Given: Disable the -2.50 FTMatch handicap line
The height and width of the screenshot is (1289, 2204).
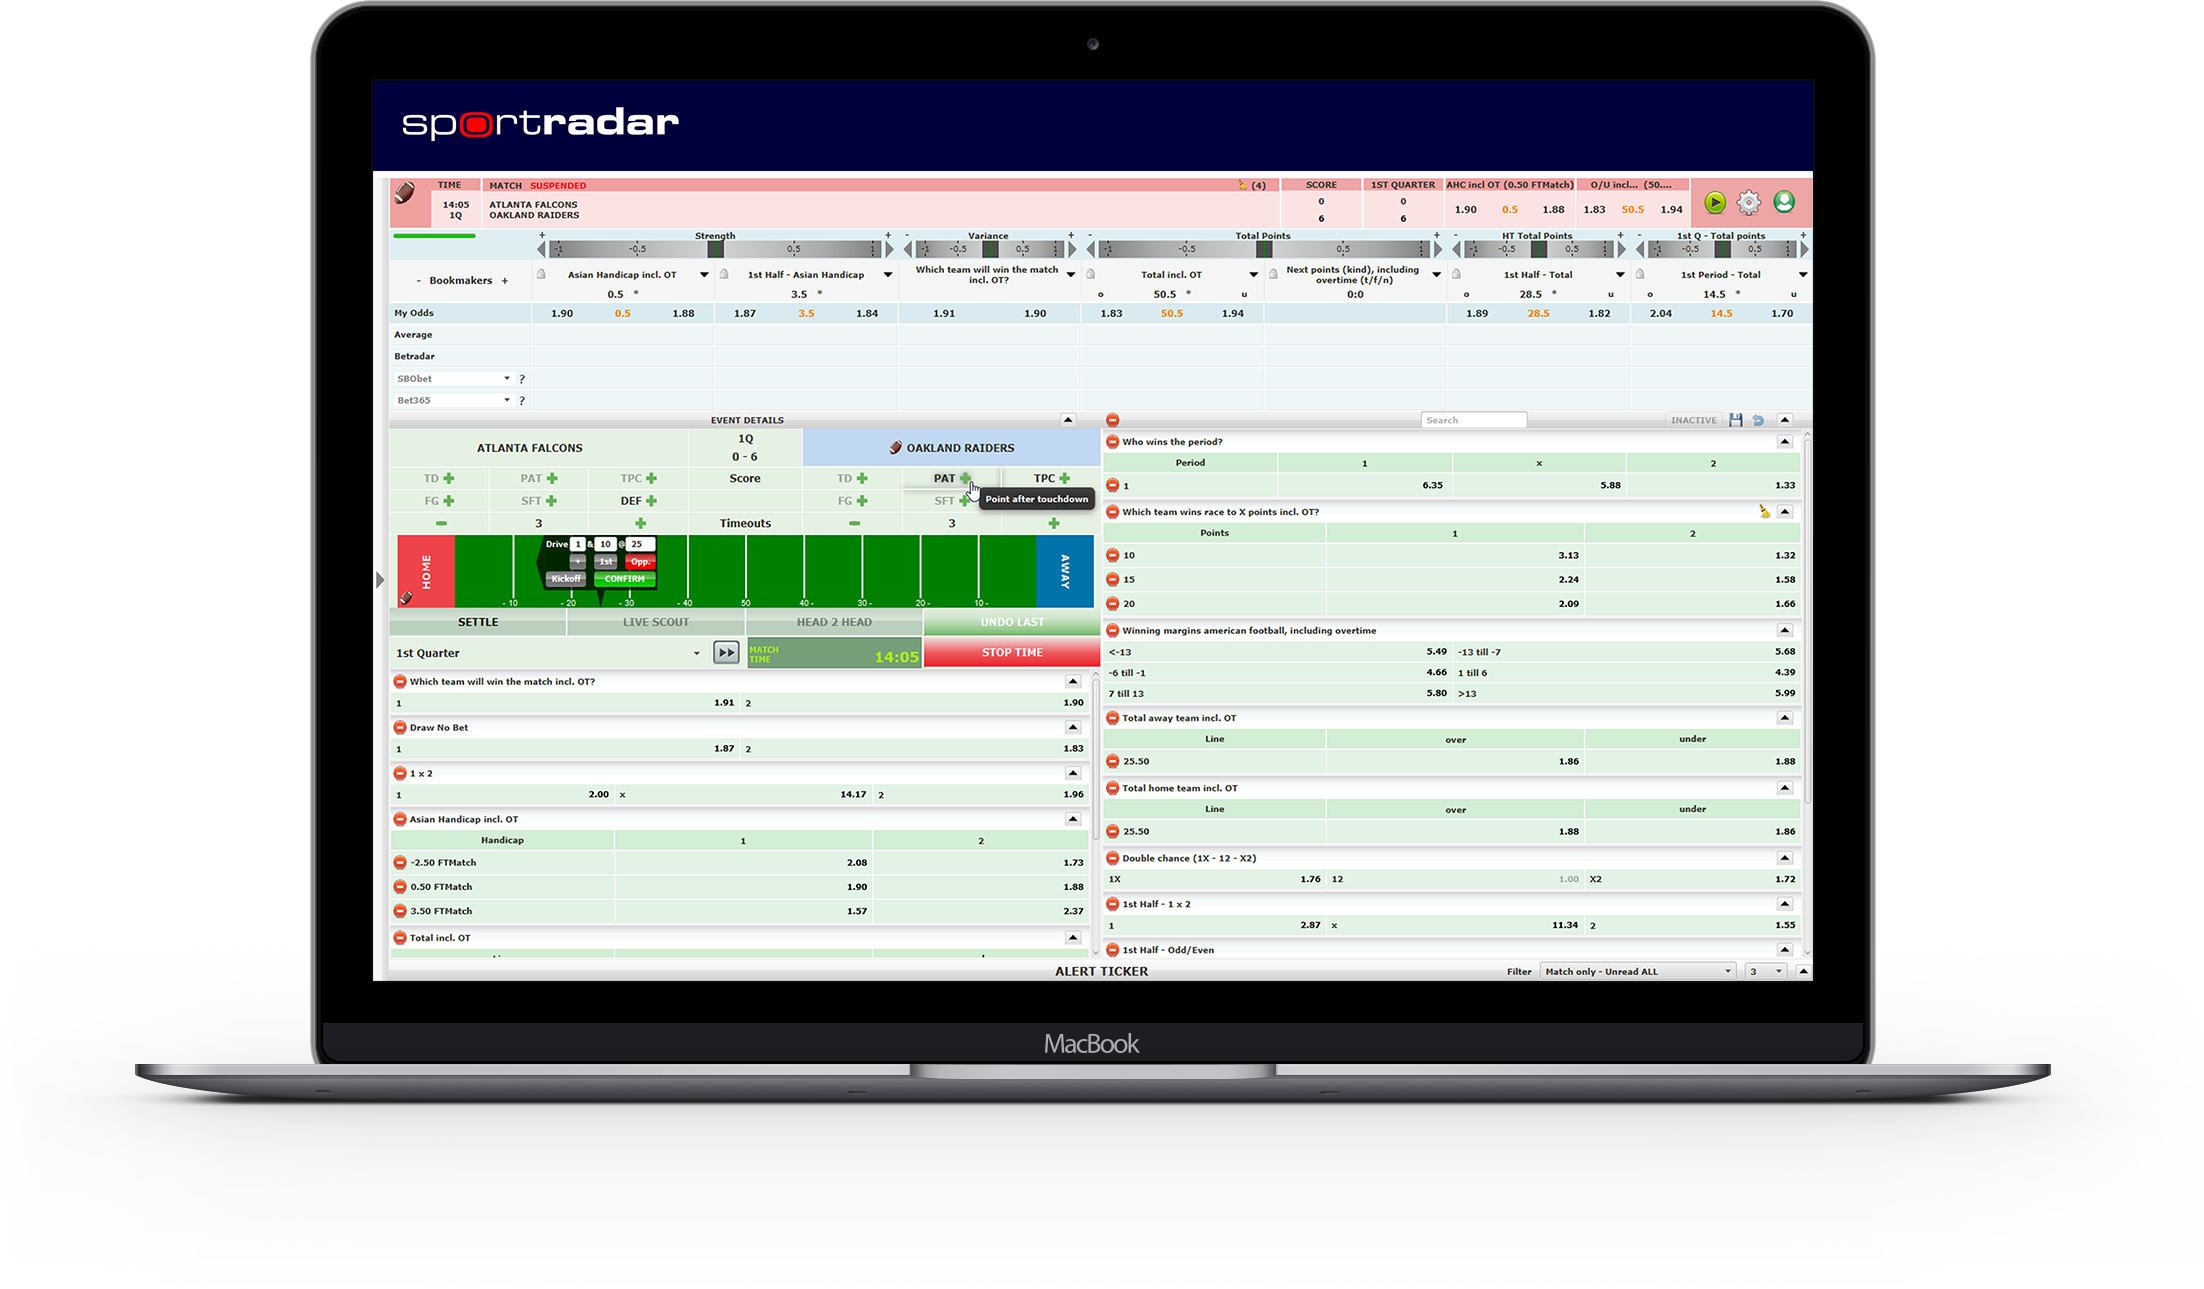Looking at the screenshot, I should pyautogui.click(x=400, y=862).
